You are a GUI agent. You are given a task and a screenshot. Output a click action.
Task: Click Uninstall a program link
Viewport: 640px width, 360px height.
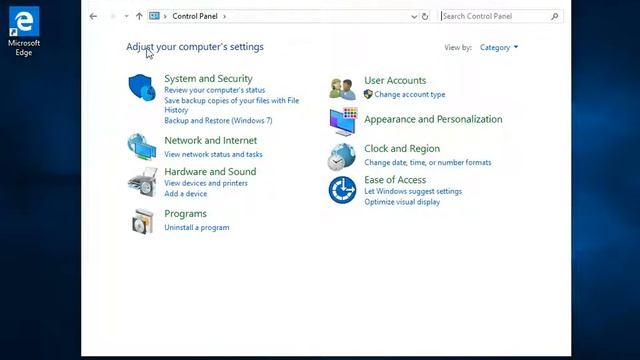[x=197, y=227]
